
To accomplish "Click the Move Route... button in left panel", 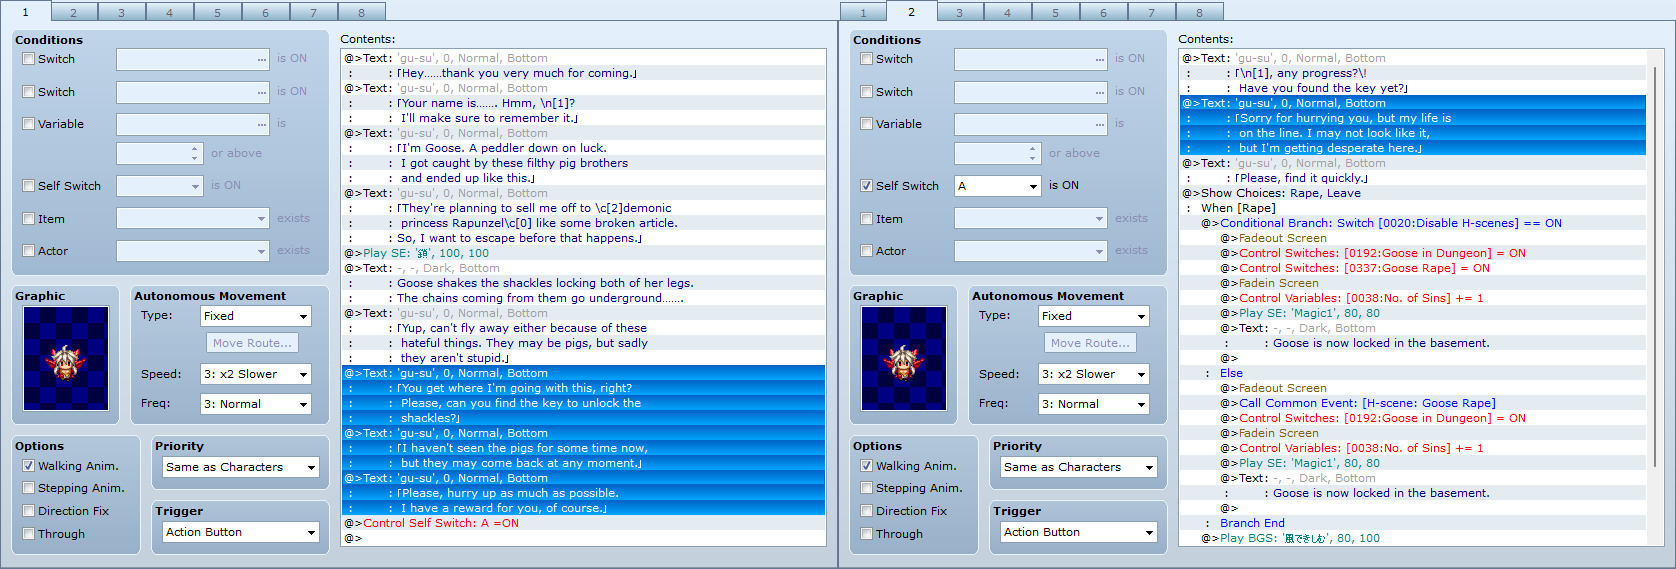I will point(252,343).
